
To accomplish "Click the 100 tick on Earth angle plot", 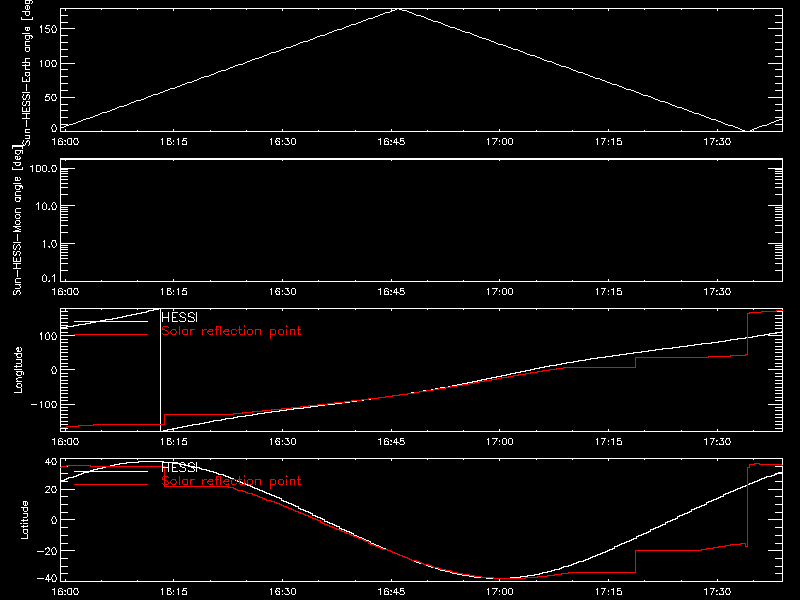I will [47, 64].
